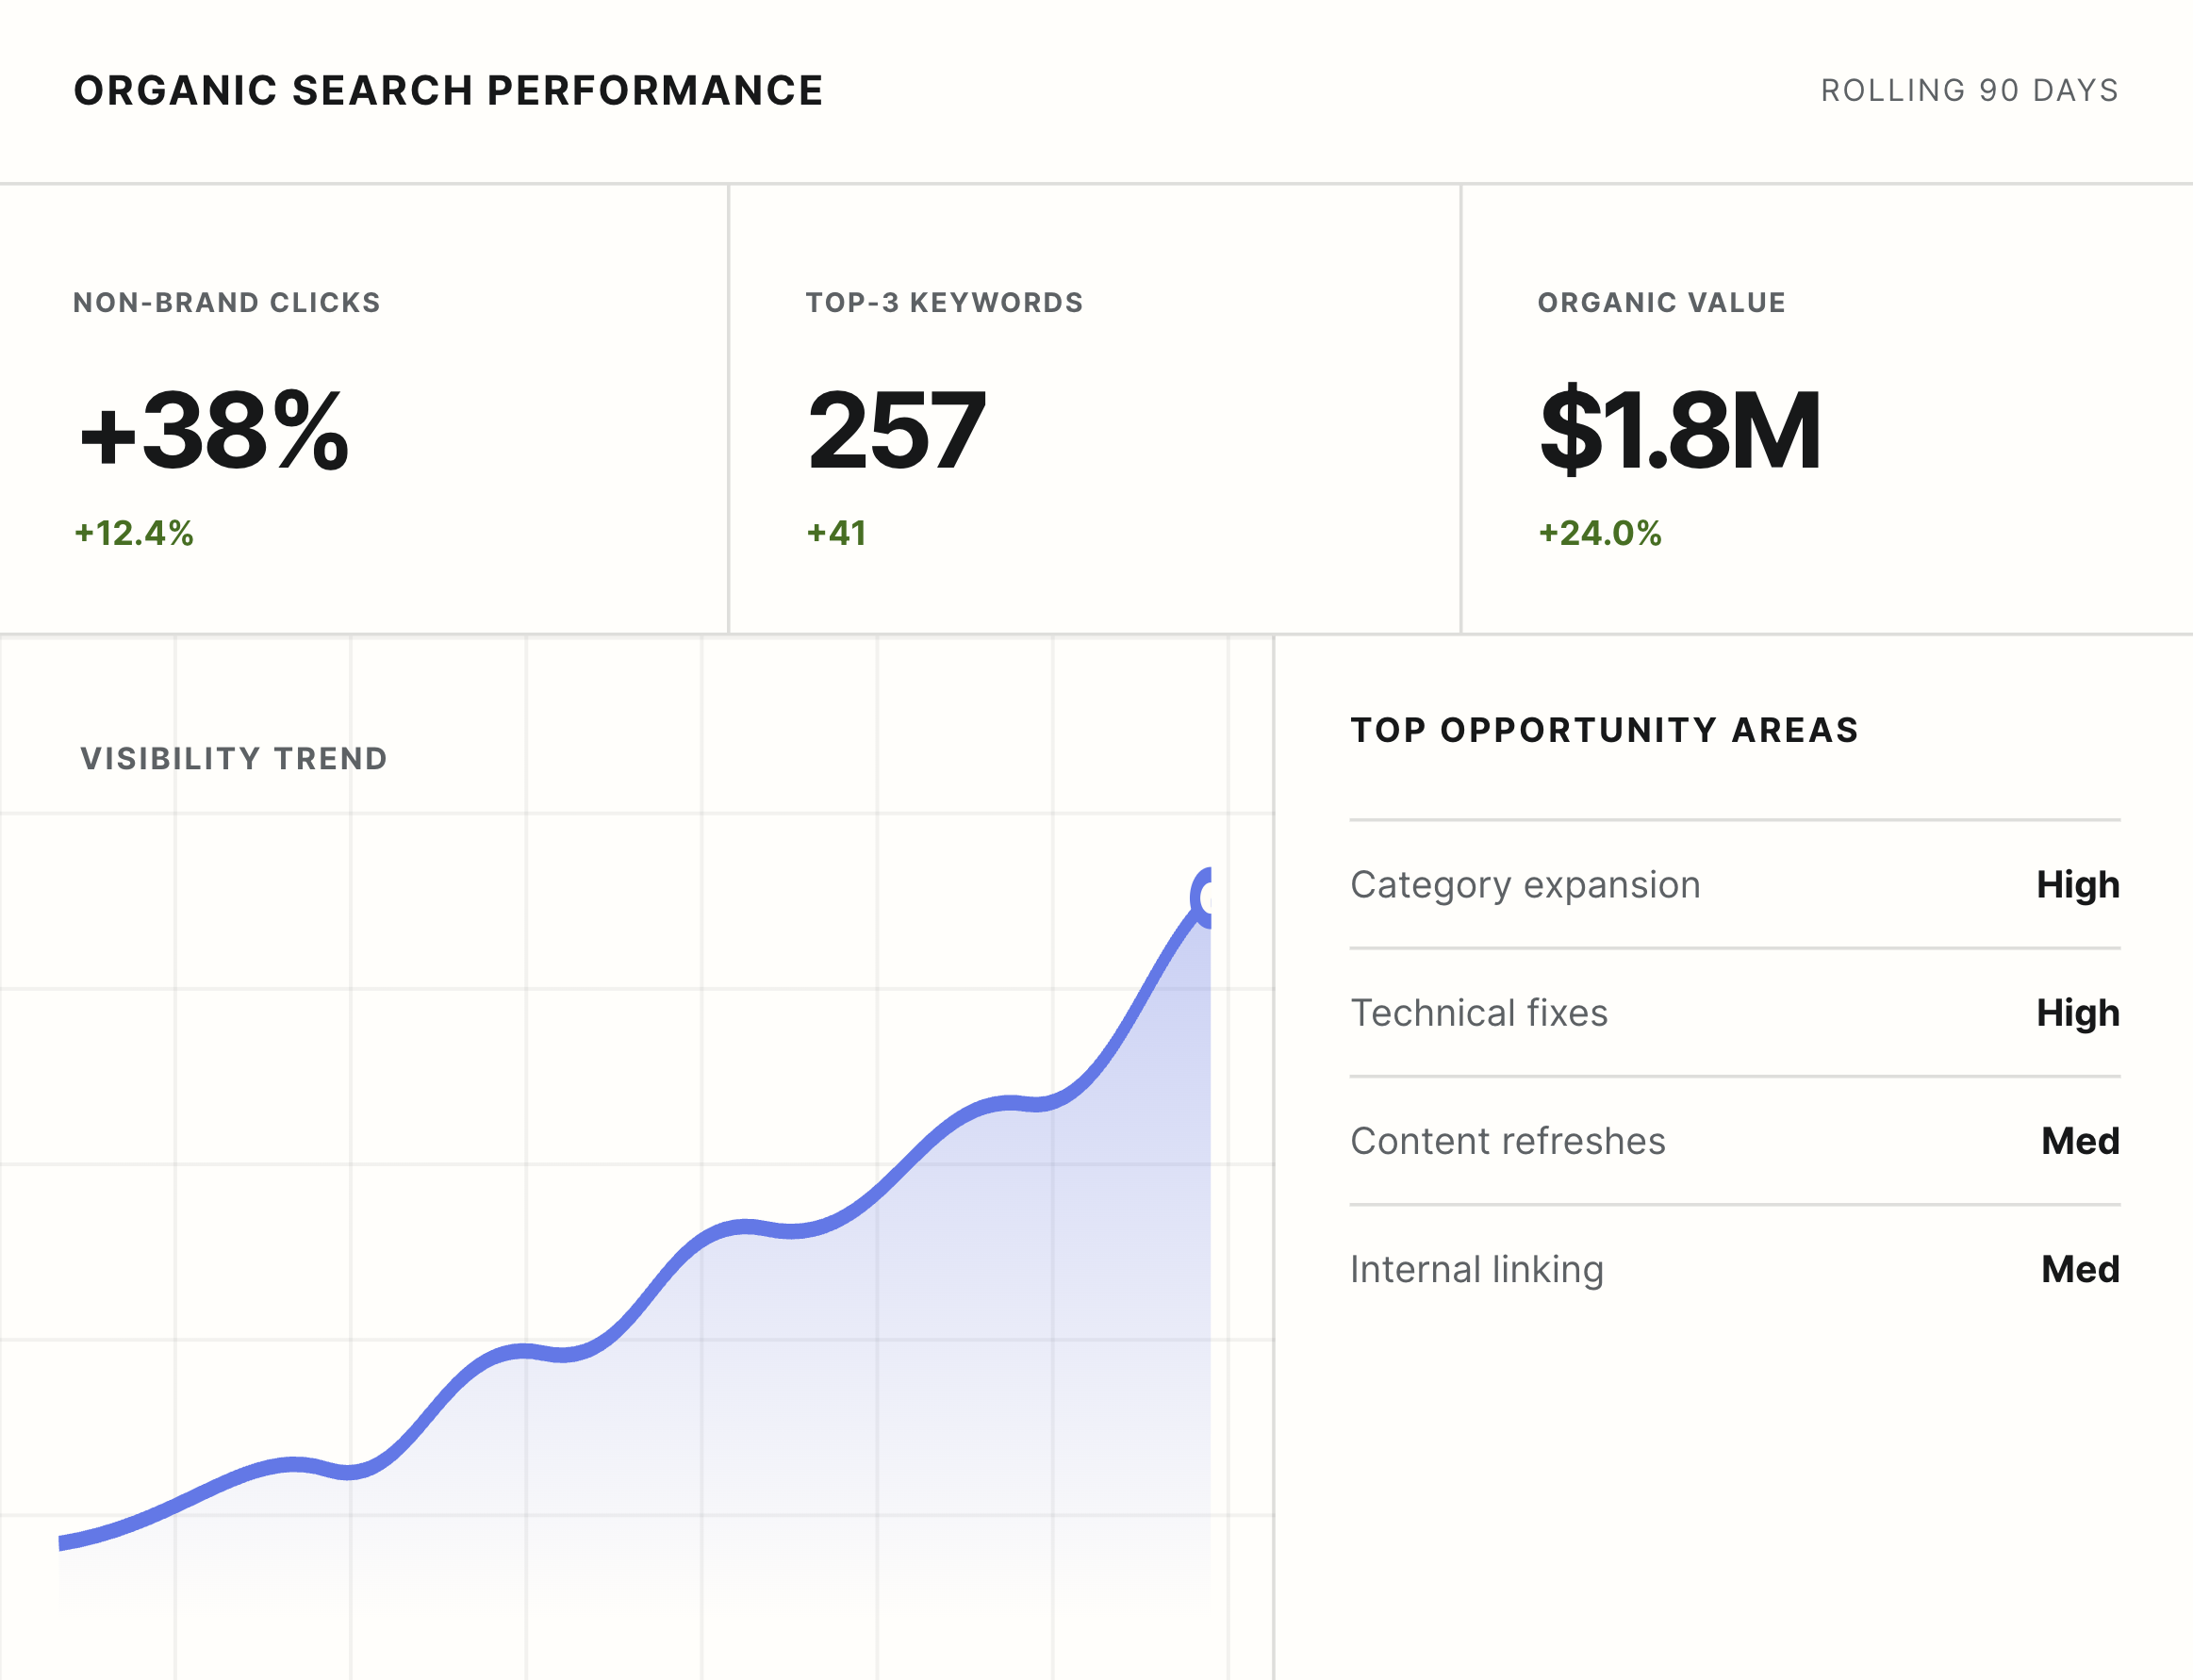Screen dimensions: 2193x1680
Task: Click the +38% non-brand clicks value
Action: coord(214,431)
